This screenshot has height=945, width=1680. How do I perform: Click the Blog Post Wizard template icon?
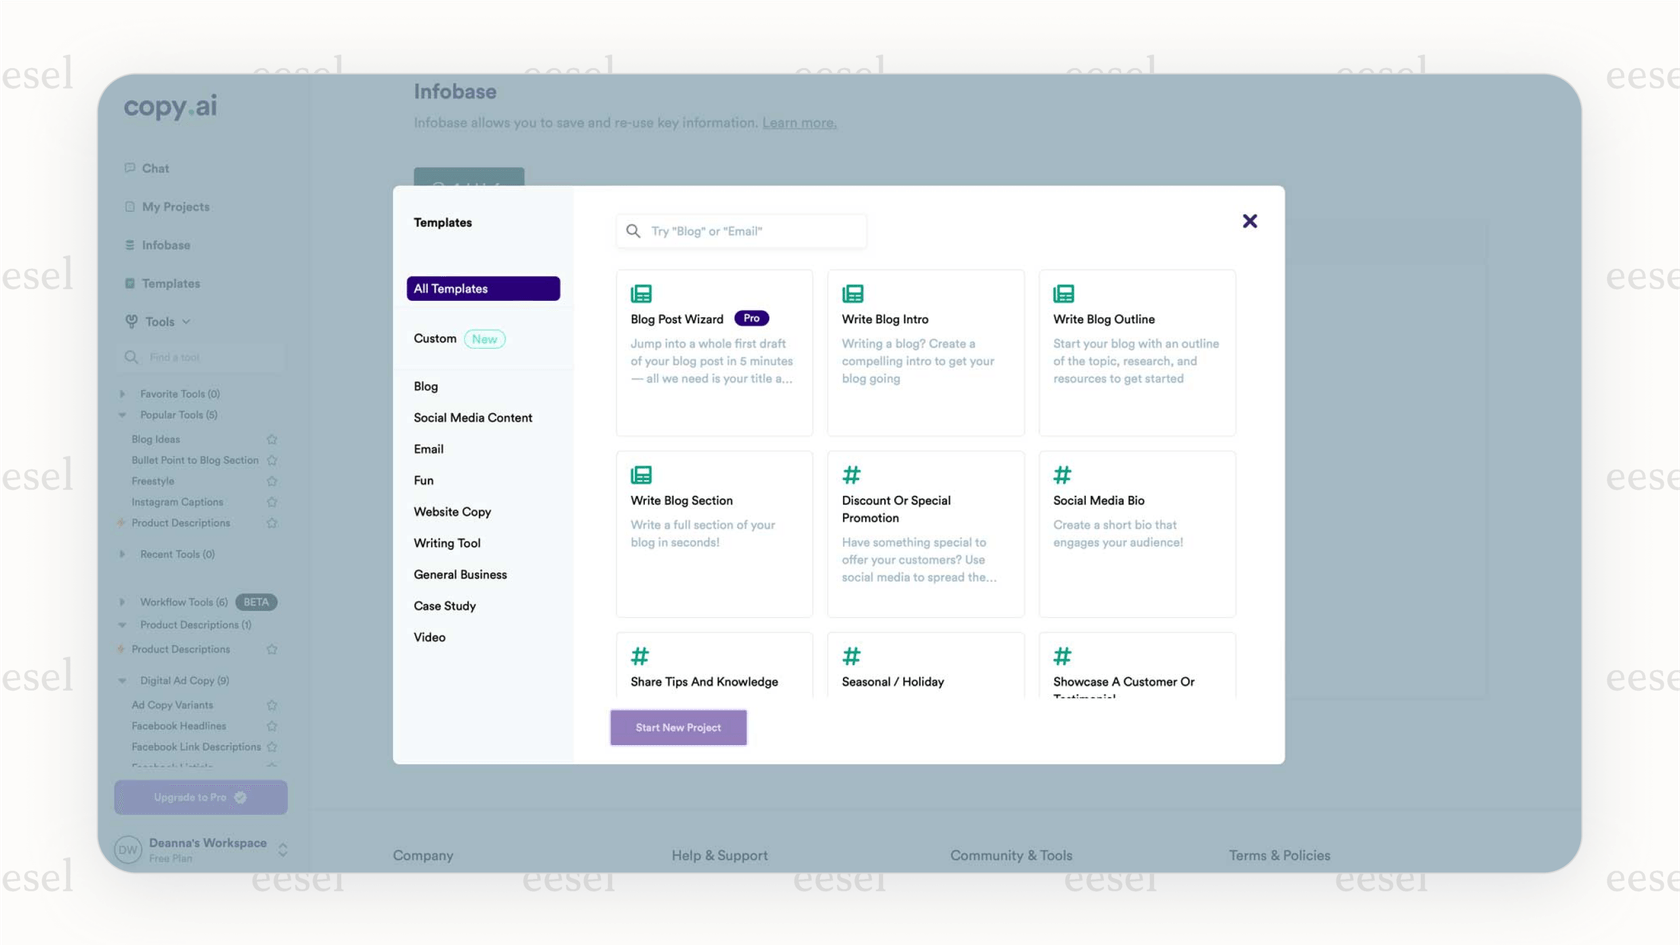640,293
